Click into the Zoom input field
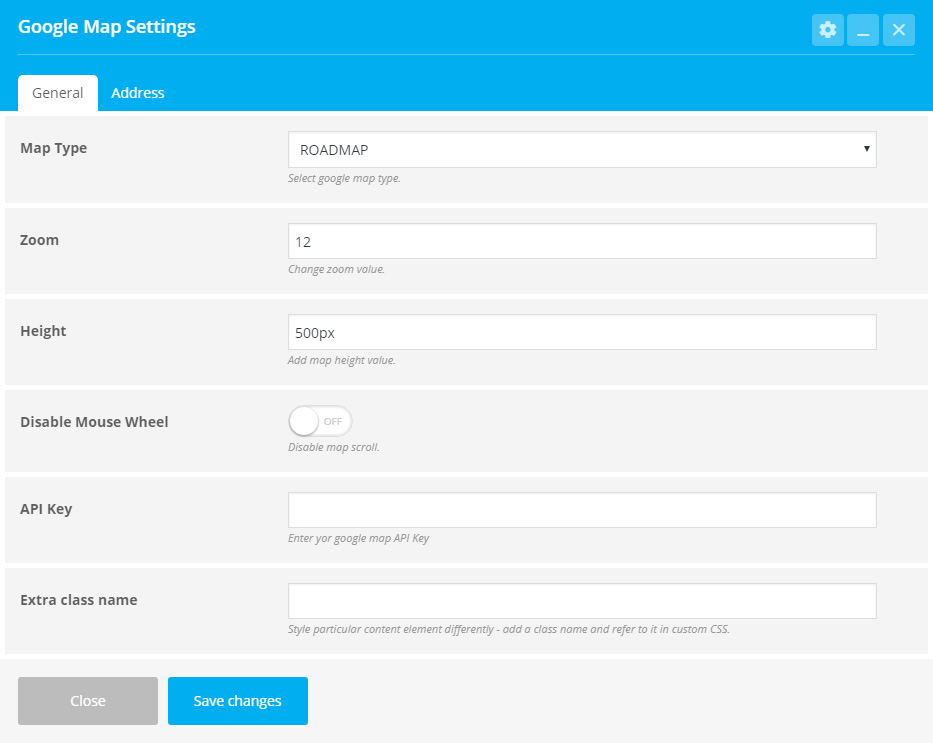This screenshot has height=743, width=933. (582, 241)
